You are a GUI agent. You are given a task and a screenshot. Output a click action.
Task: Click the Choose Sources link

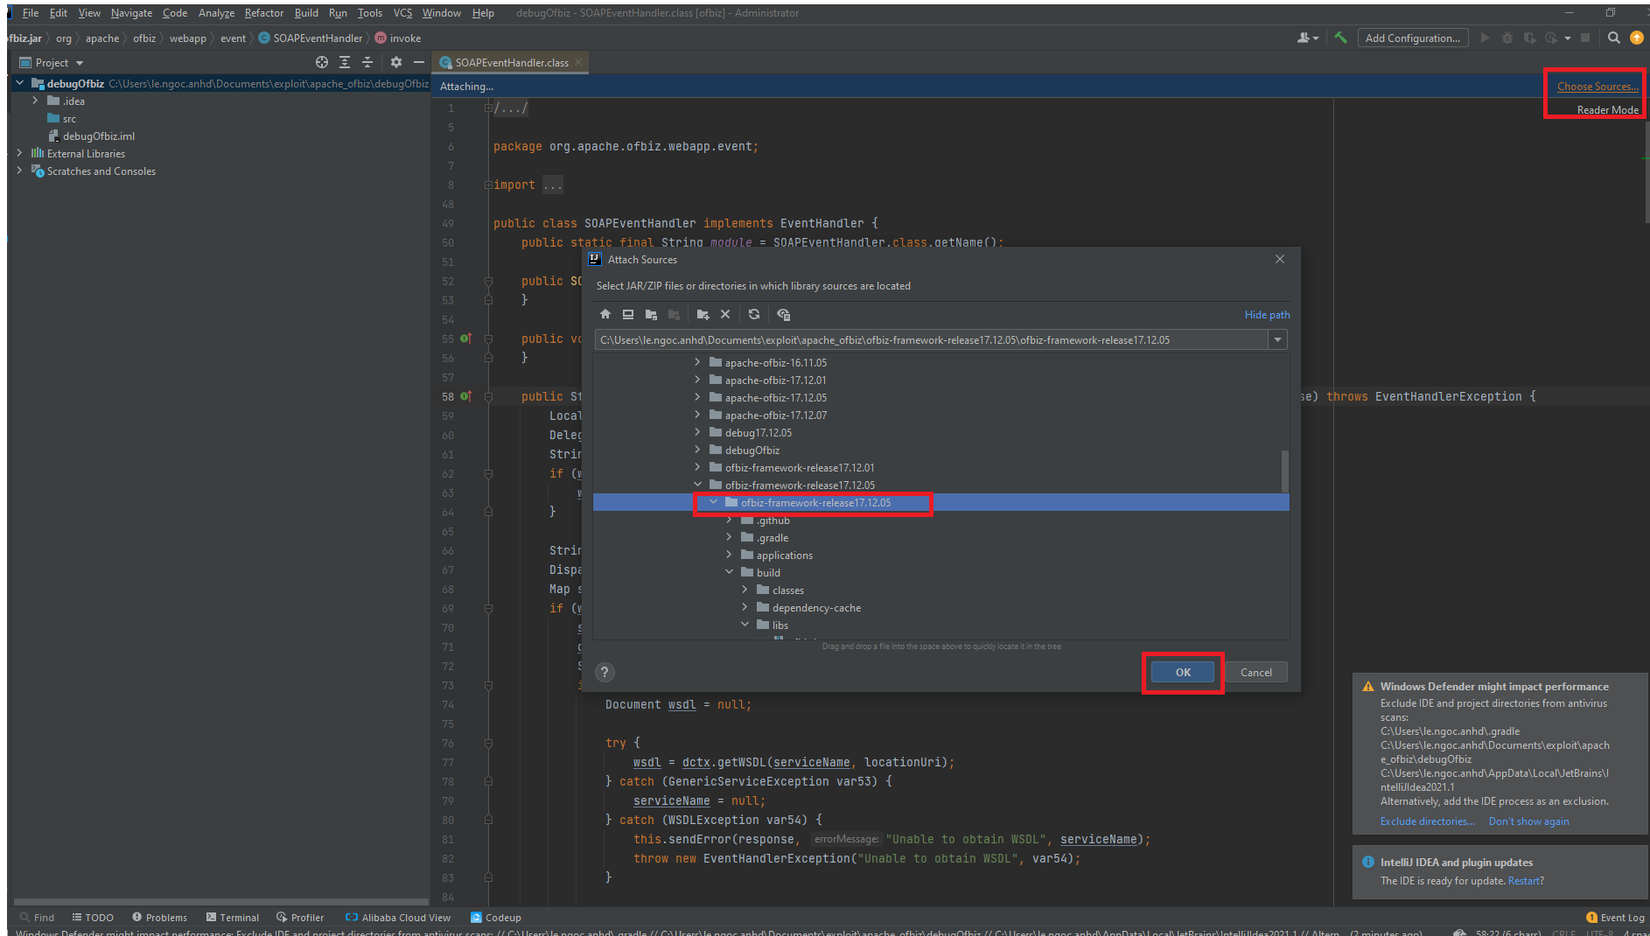[x=1597, y=87]
